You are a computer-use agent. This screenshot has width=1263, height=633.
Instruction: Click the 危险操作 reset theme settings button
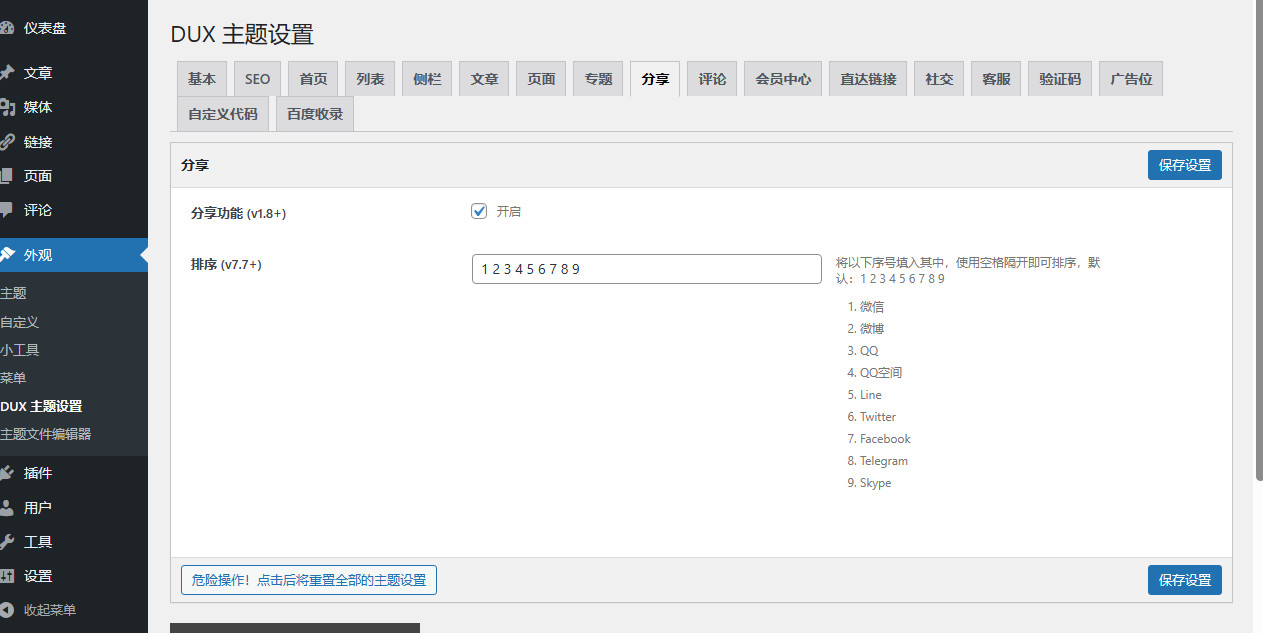click(x=309, y=580)
